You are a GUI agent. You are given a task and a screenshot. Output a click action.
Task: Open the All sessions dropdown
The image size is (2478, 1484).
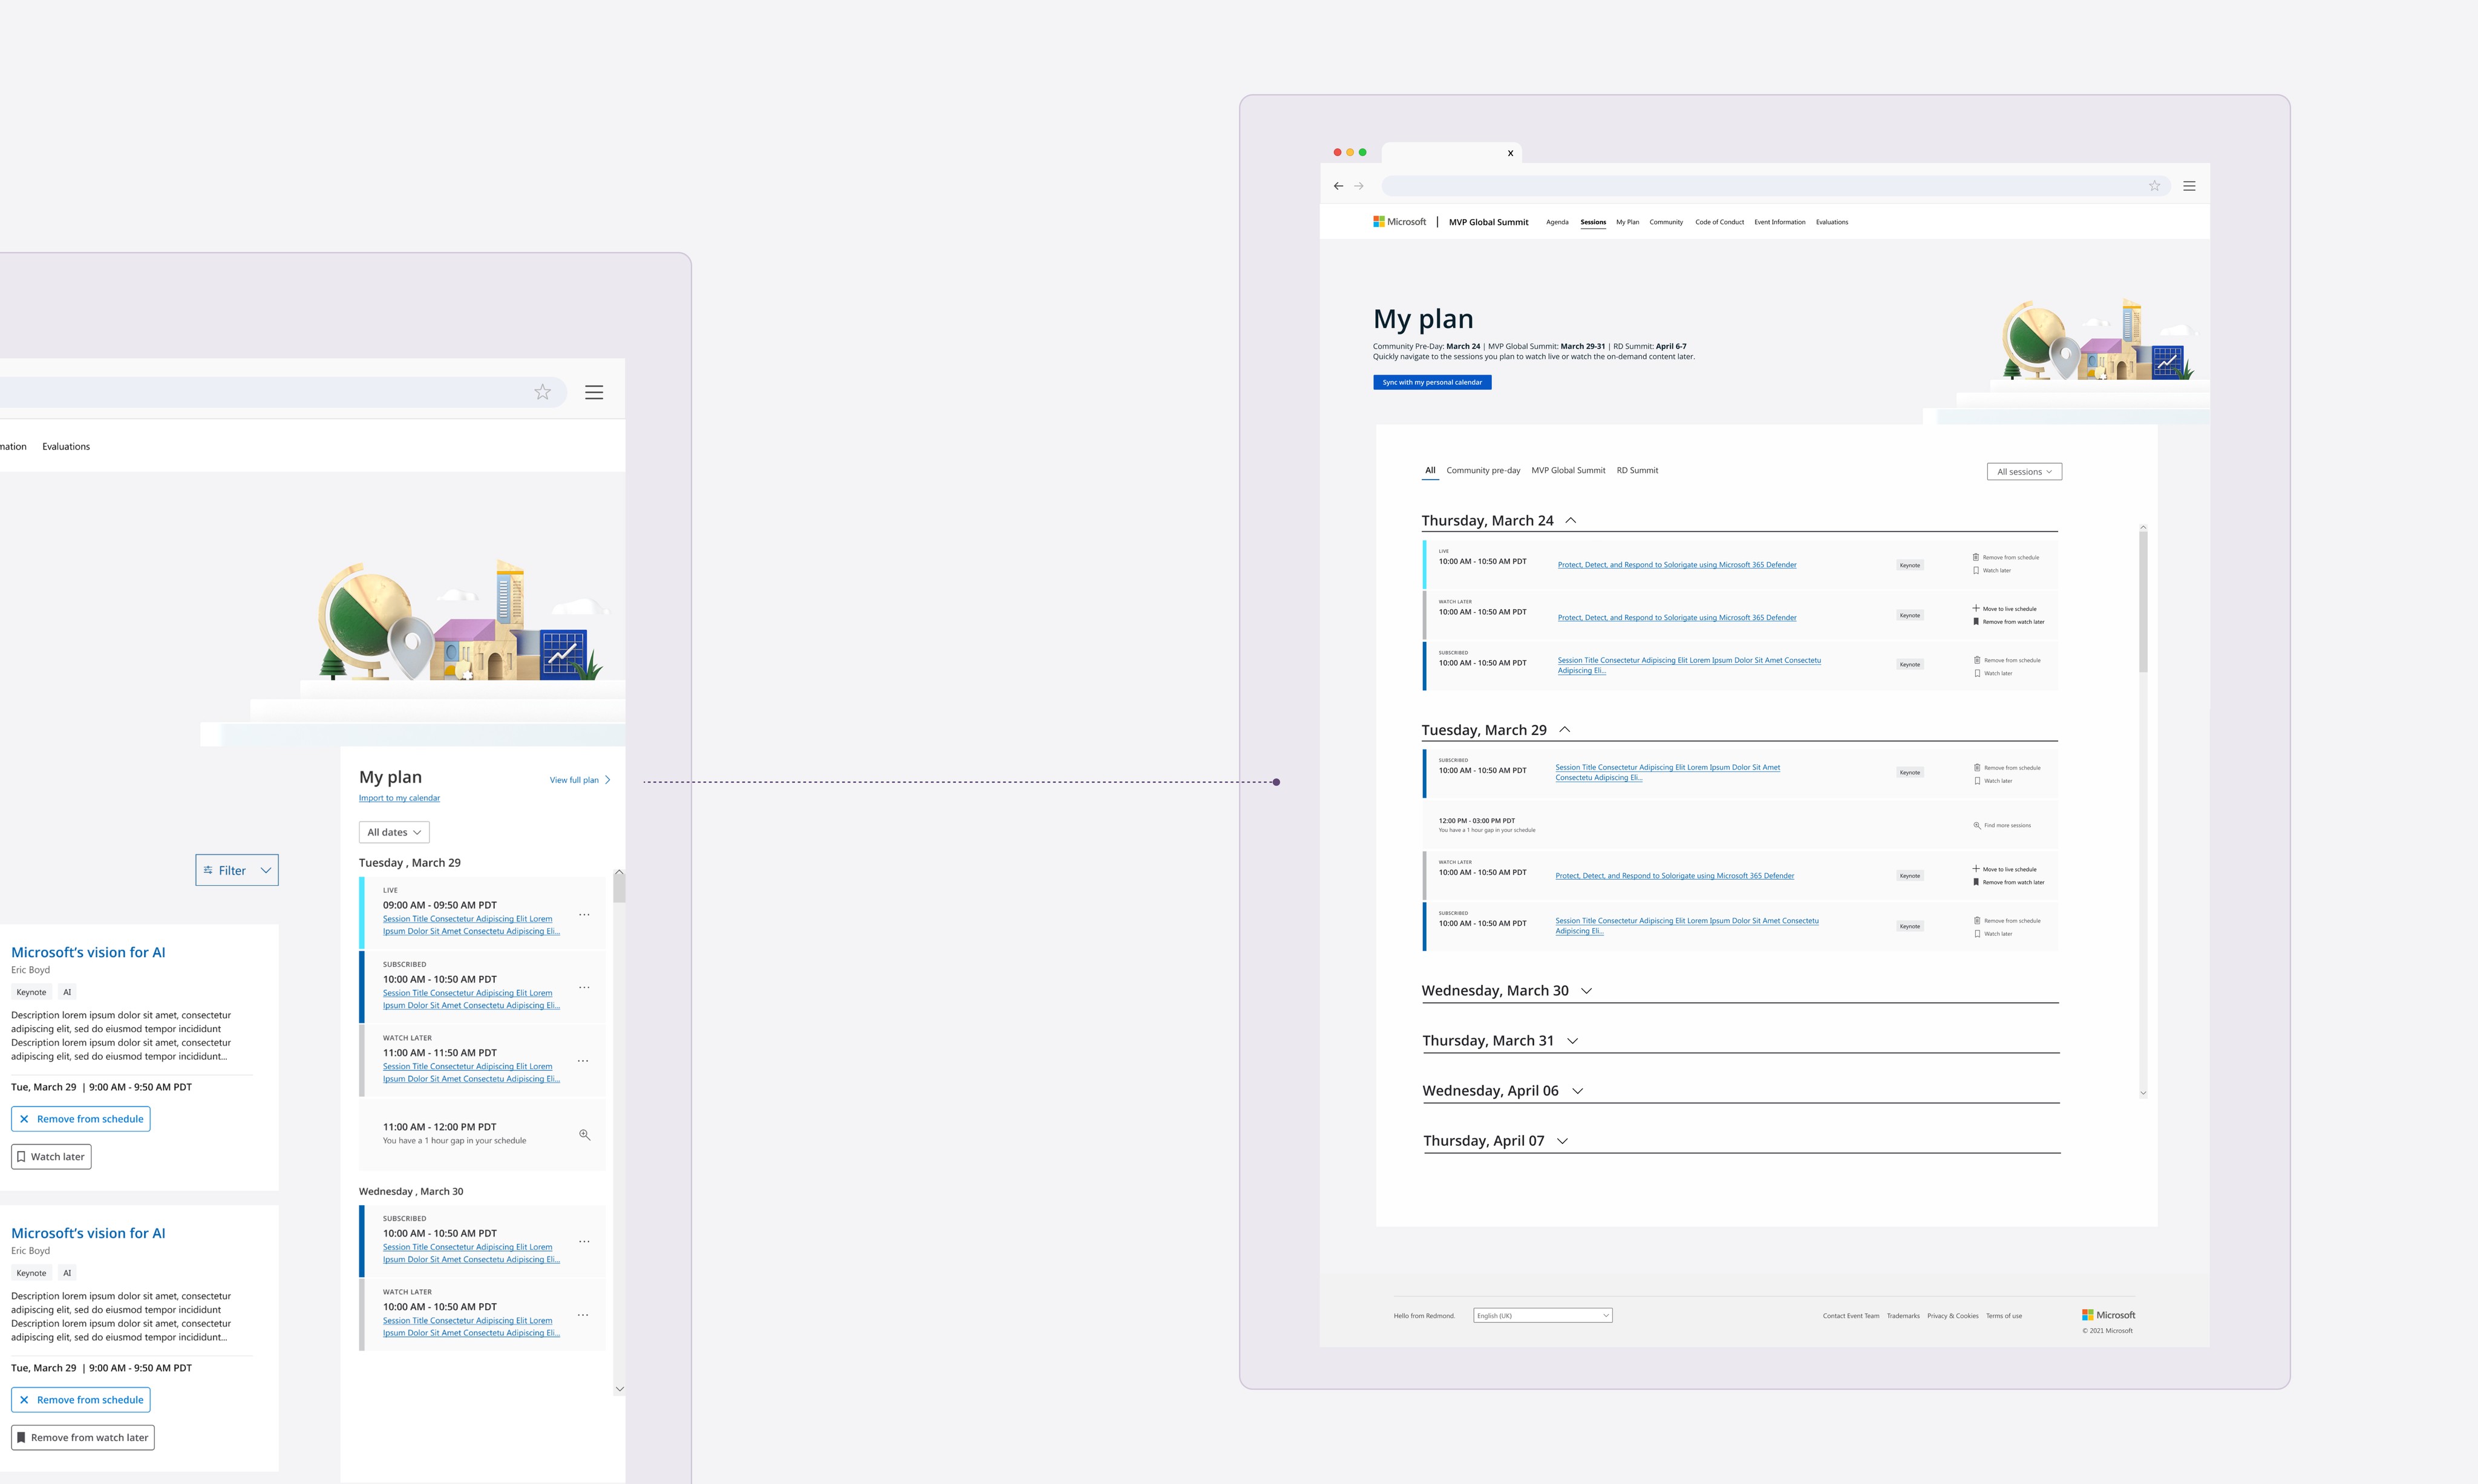[2023, 472]
